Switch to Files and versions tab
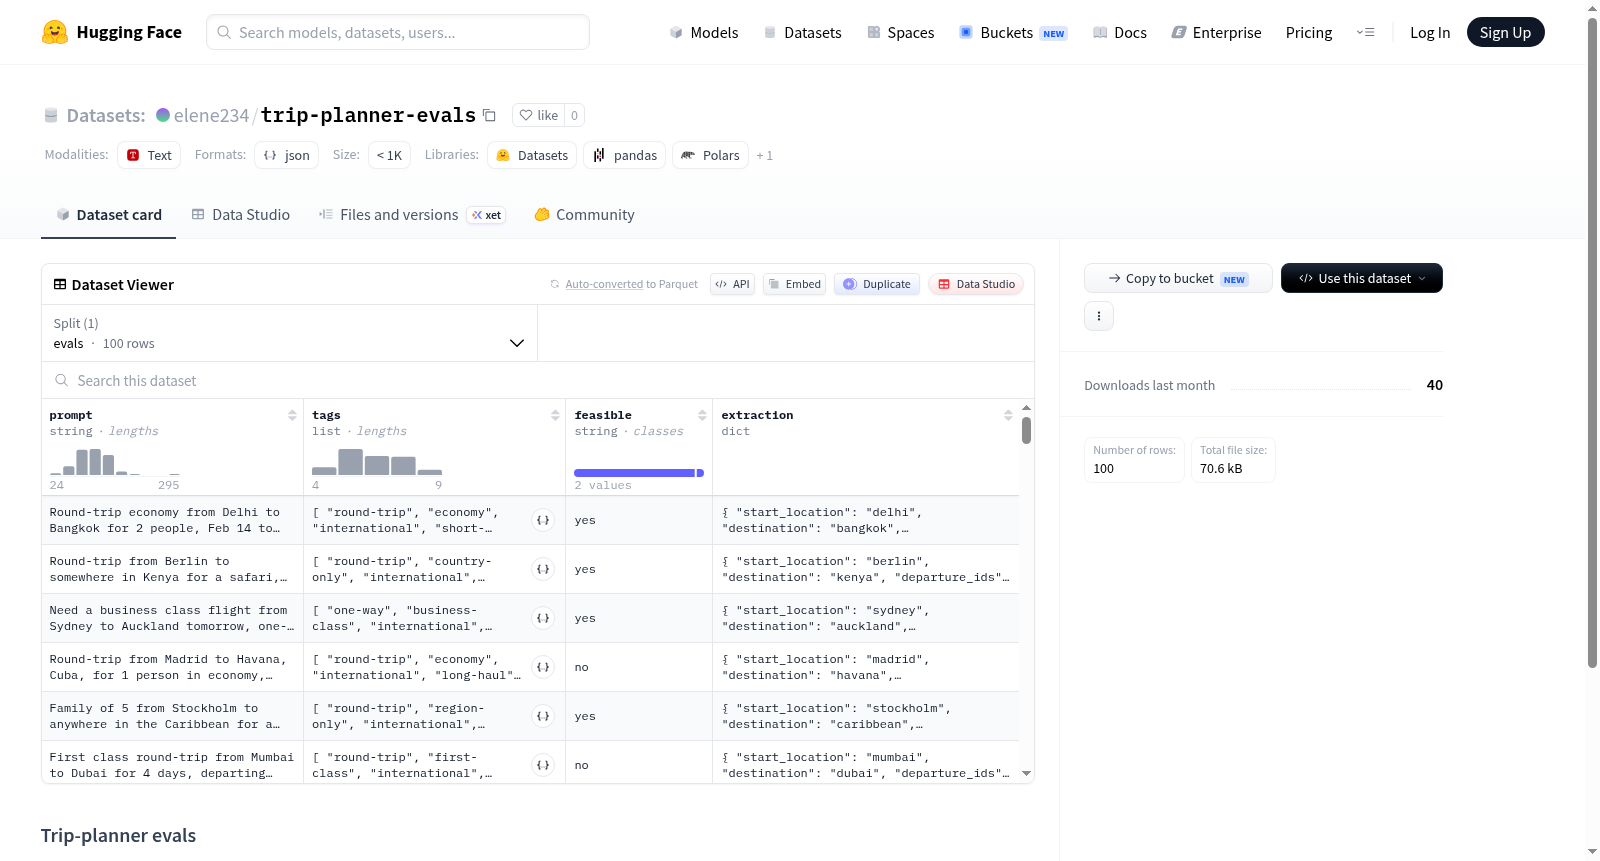1600x861 pixels. point(411,214)
